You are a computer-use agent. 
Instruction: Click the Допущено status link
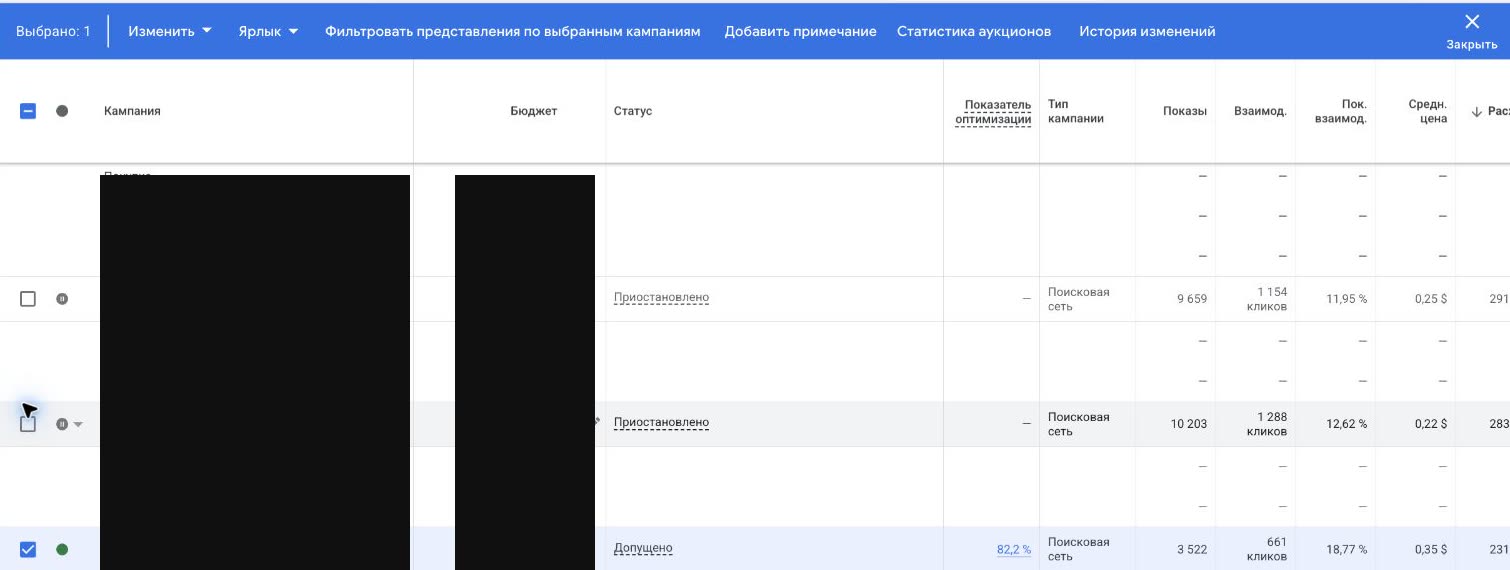[643, 548]
